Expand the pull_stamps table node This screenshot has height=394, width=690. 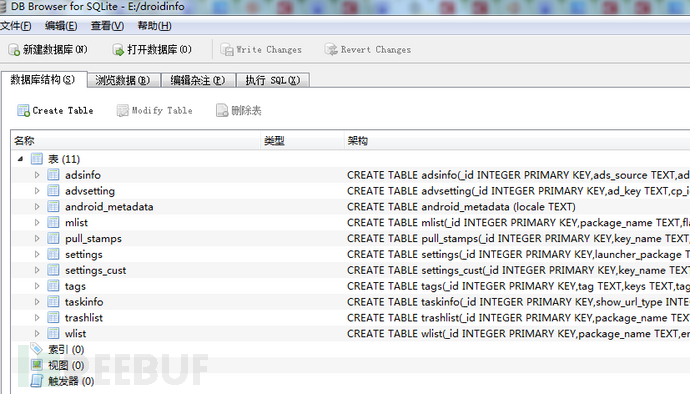tap(37, 238)
